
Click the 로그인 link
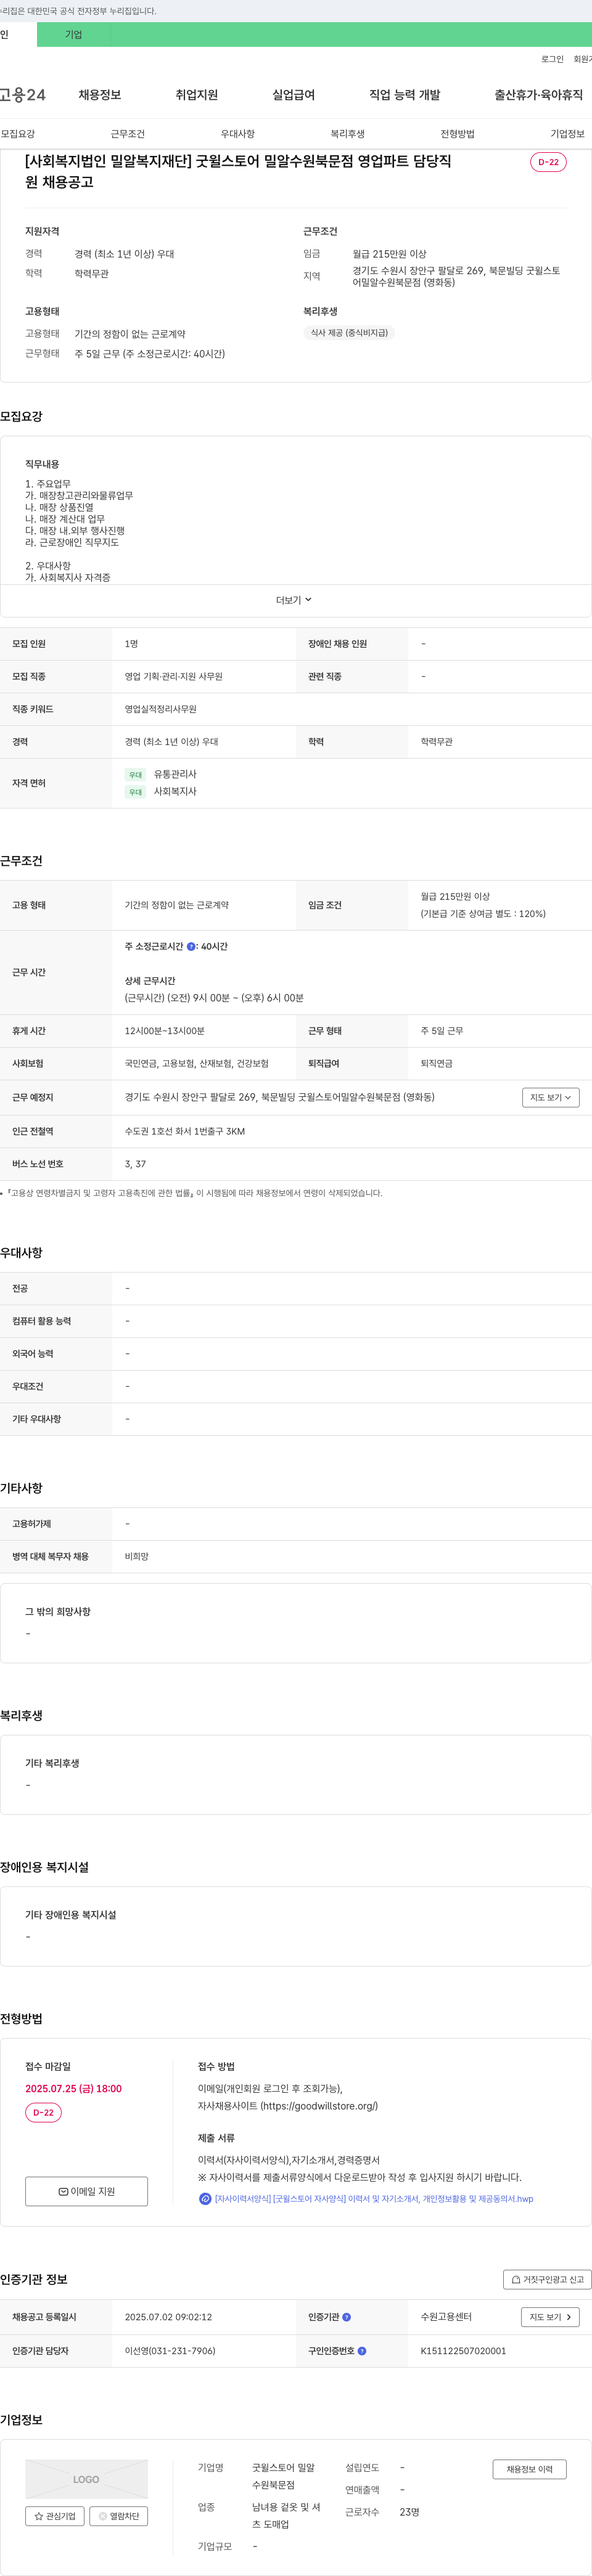[x=552, y=59]
